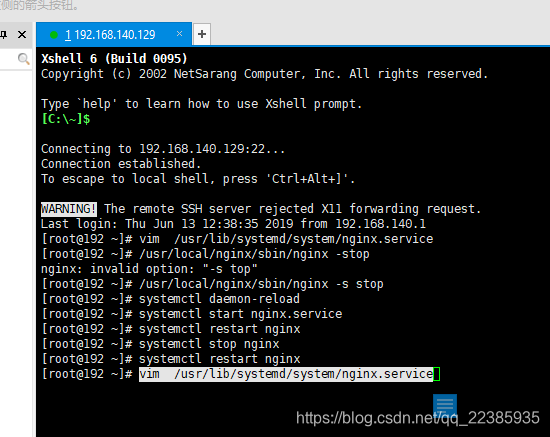
Task: Select the 192.168.140.129 session tab
Action: 114,34
